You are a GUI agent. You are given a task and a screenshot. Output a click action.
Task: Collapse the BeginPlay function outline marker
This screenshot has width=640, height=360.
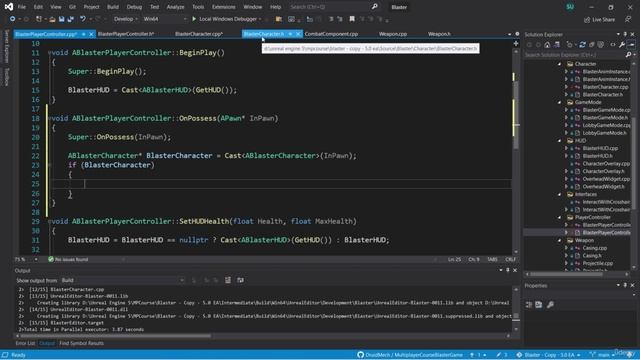(x=49, y=53)
